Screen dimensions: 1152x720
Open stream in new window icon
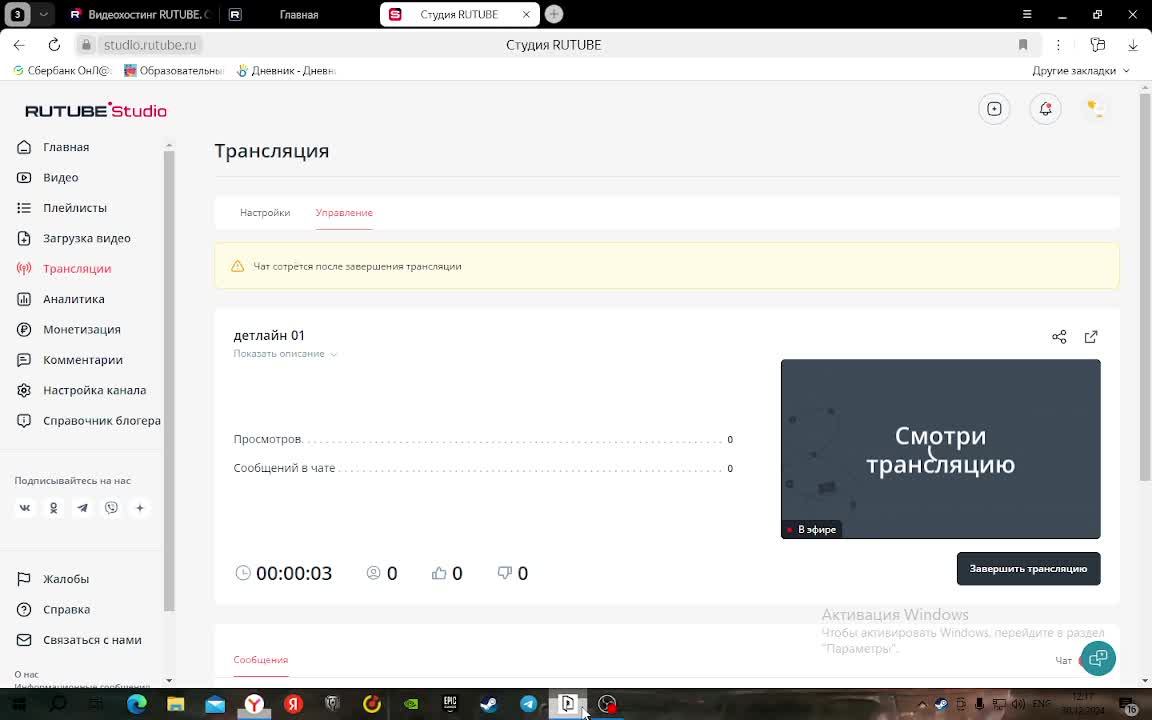click(x=1091, y=336)
